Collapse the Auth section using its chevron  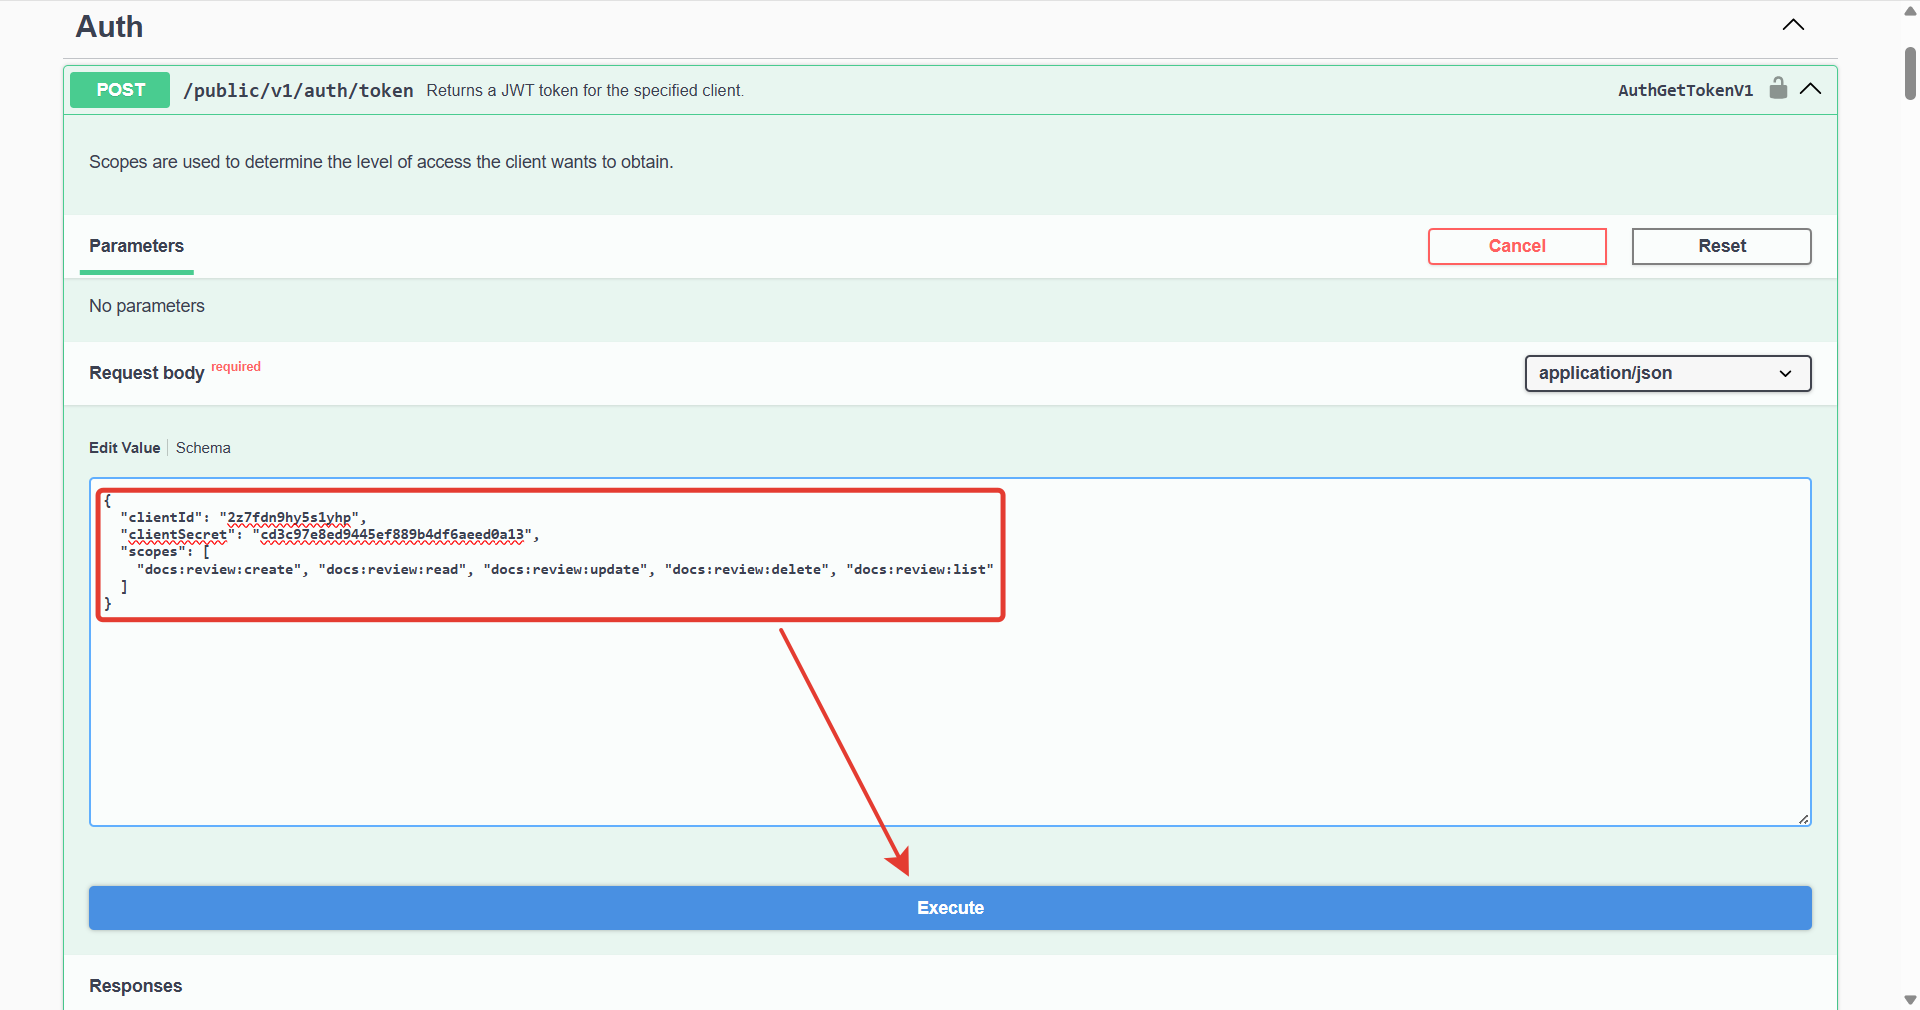pyautogui.click(x=1792, y=25)
